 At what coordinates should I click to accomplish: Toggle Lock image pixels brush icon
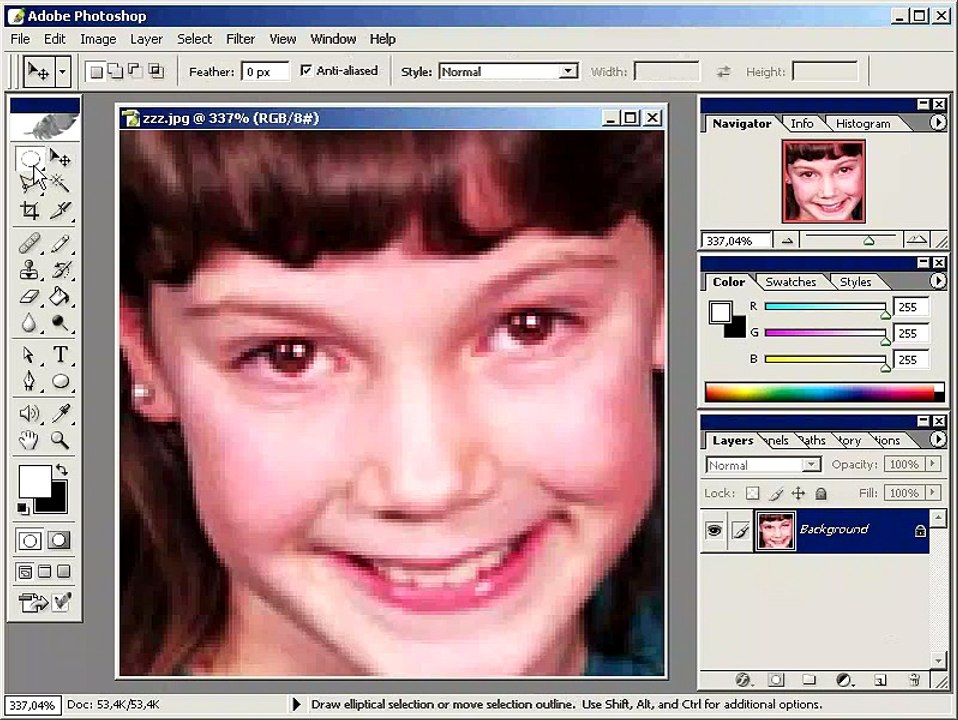(776, 493)
